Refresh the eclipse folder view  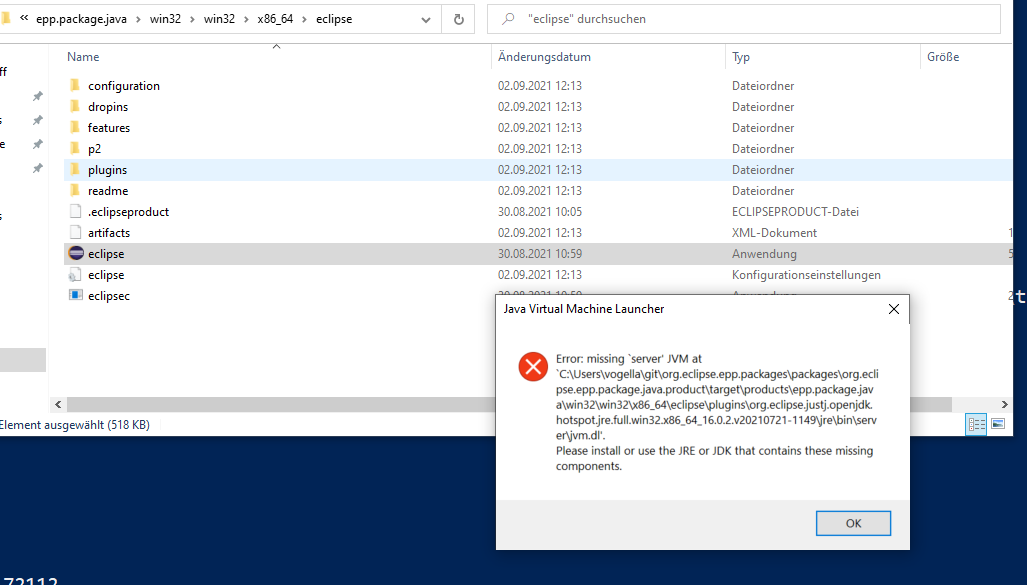point(458,19)
